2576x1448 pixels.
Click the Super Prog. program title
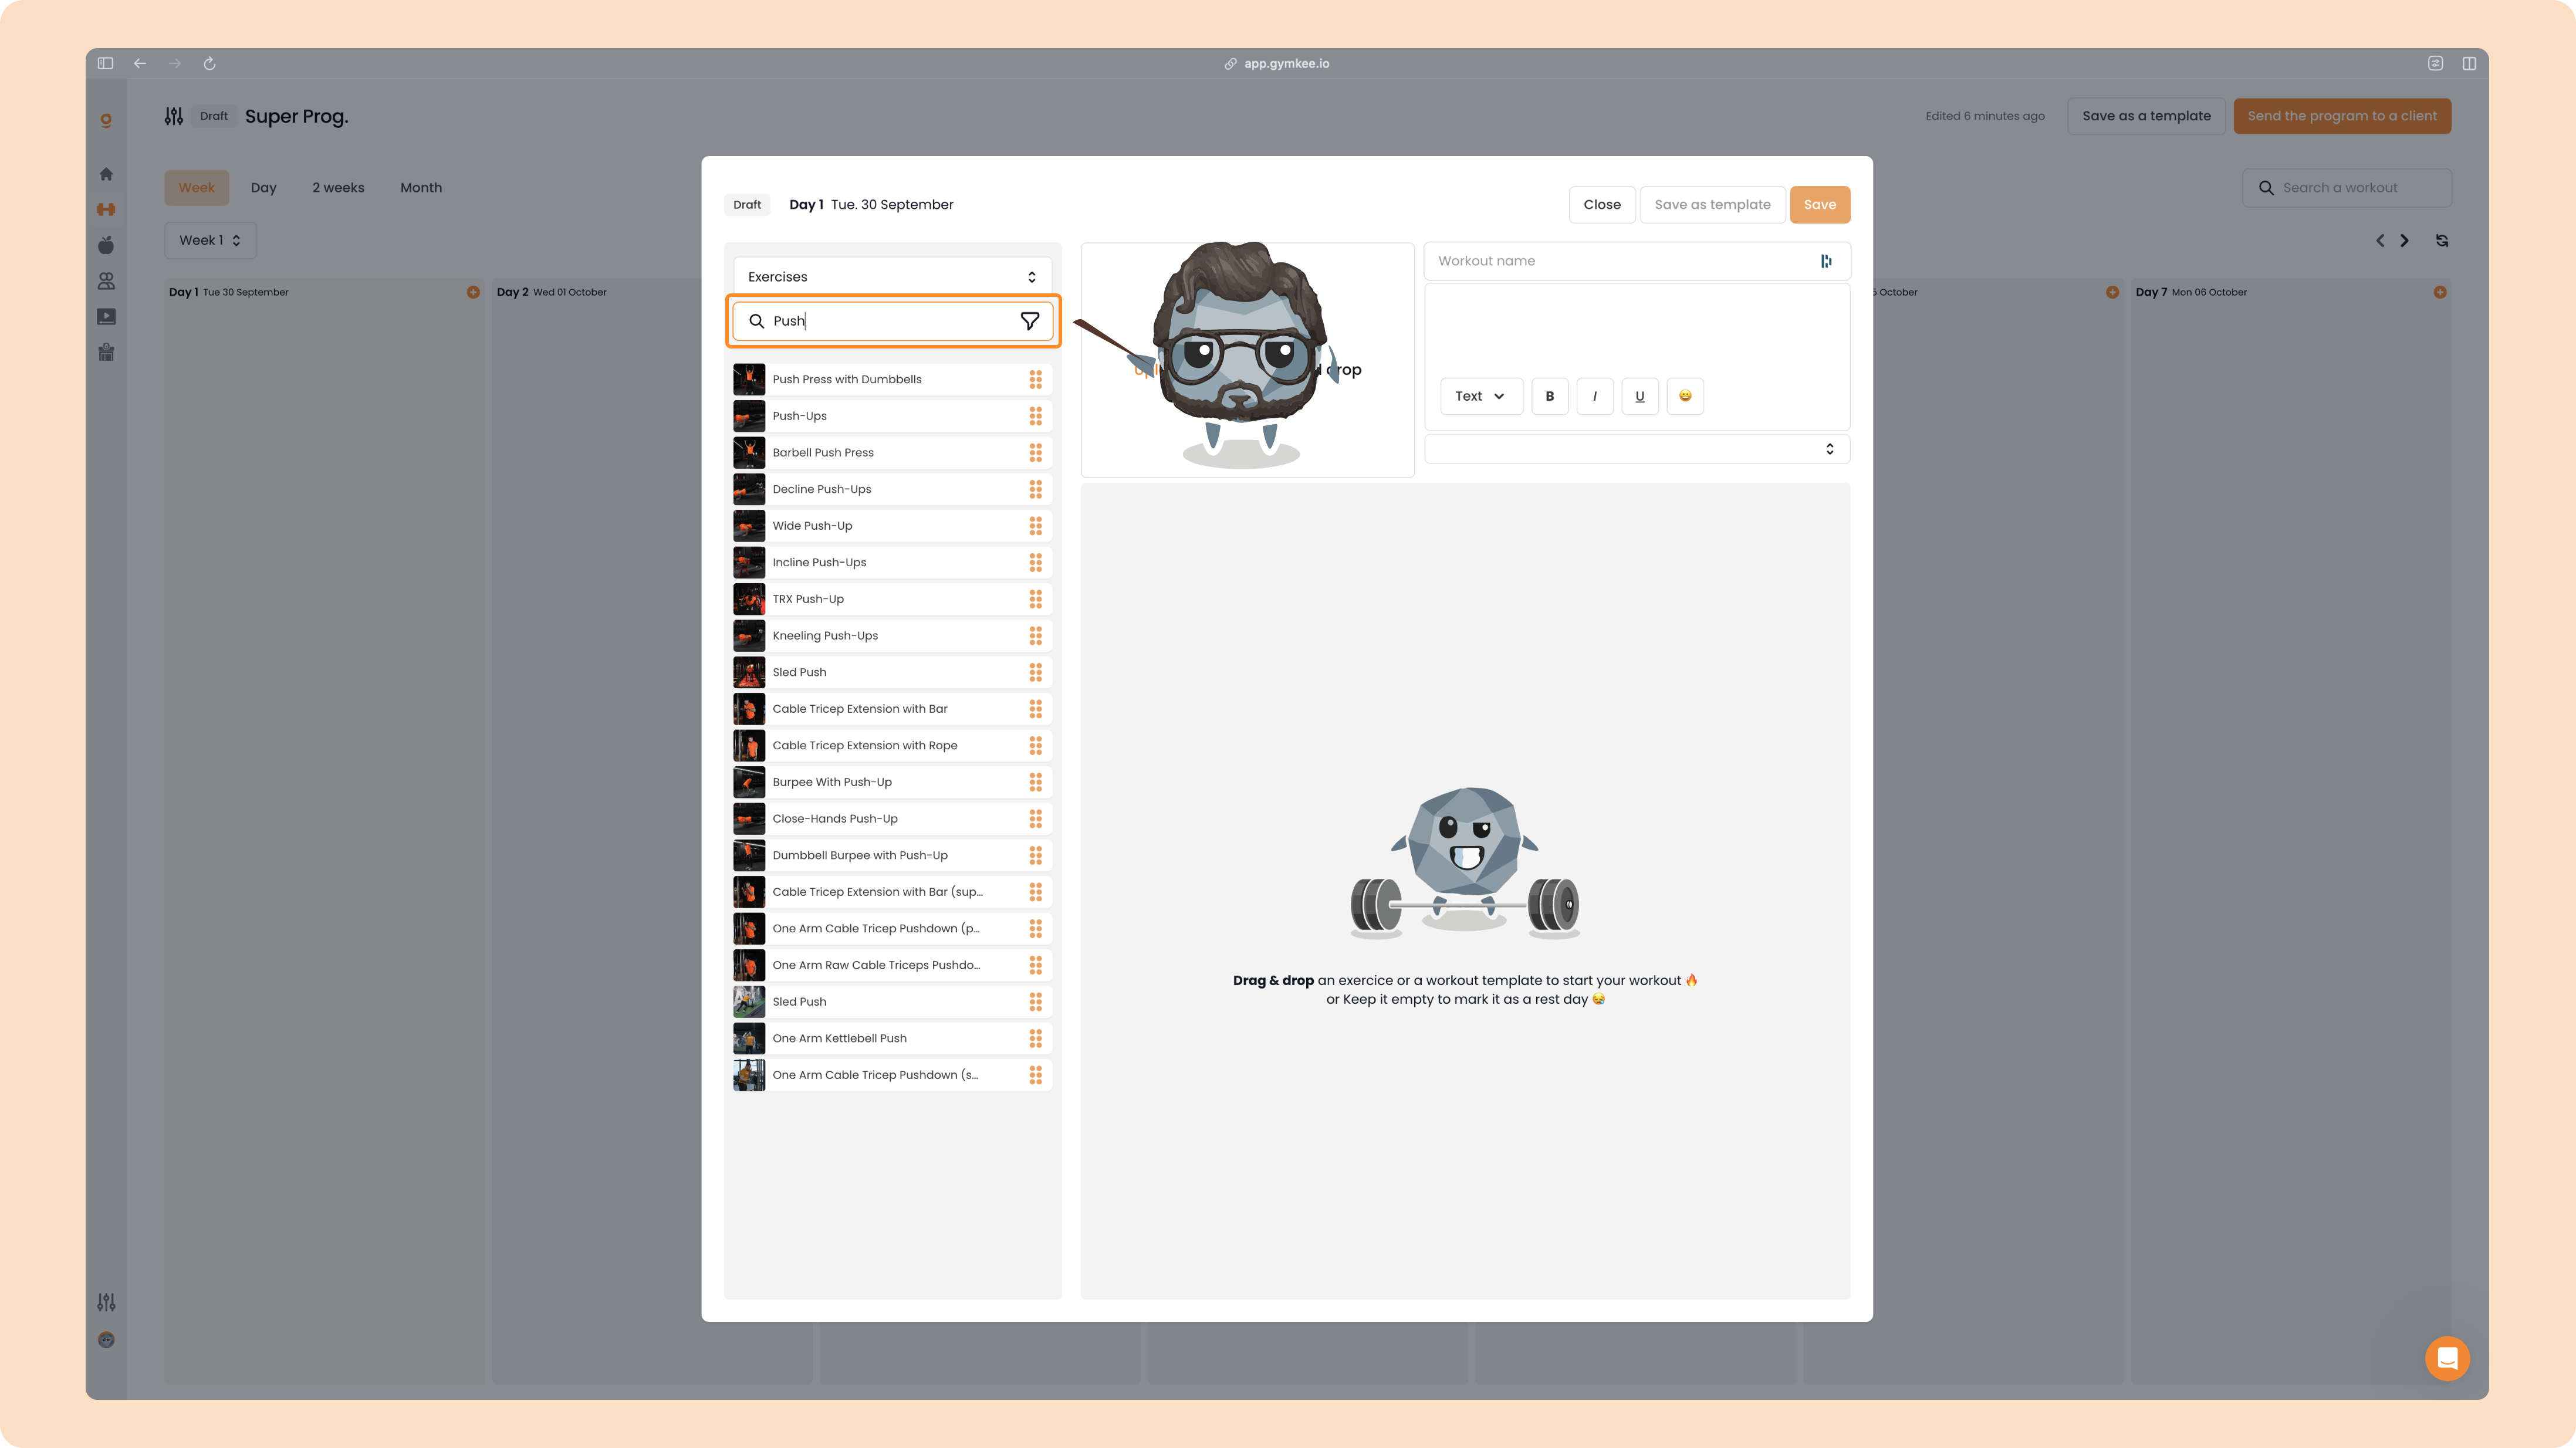[296, 117]
